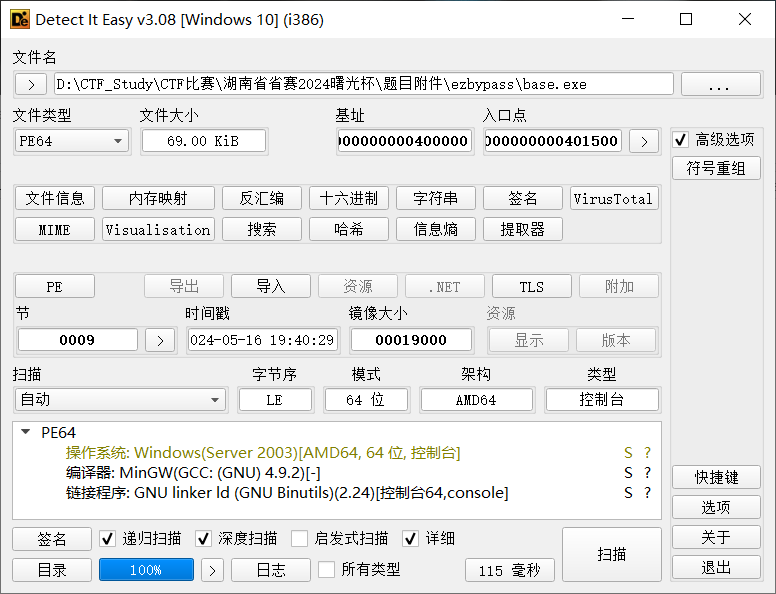Open the 反汇编 disassembler

(x=262, y=198)
